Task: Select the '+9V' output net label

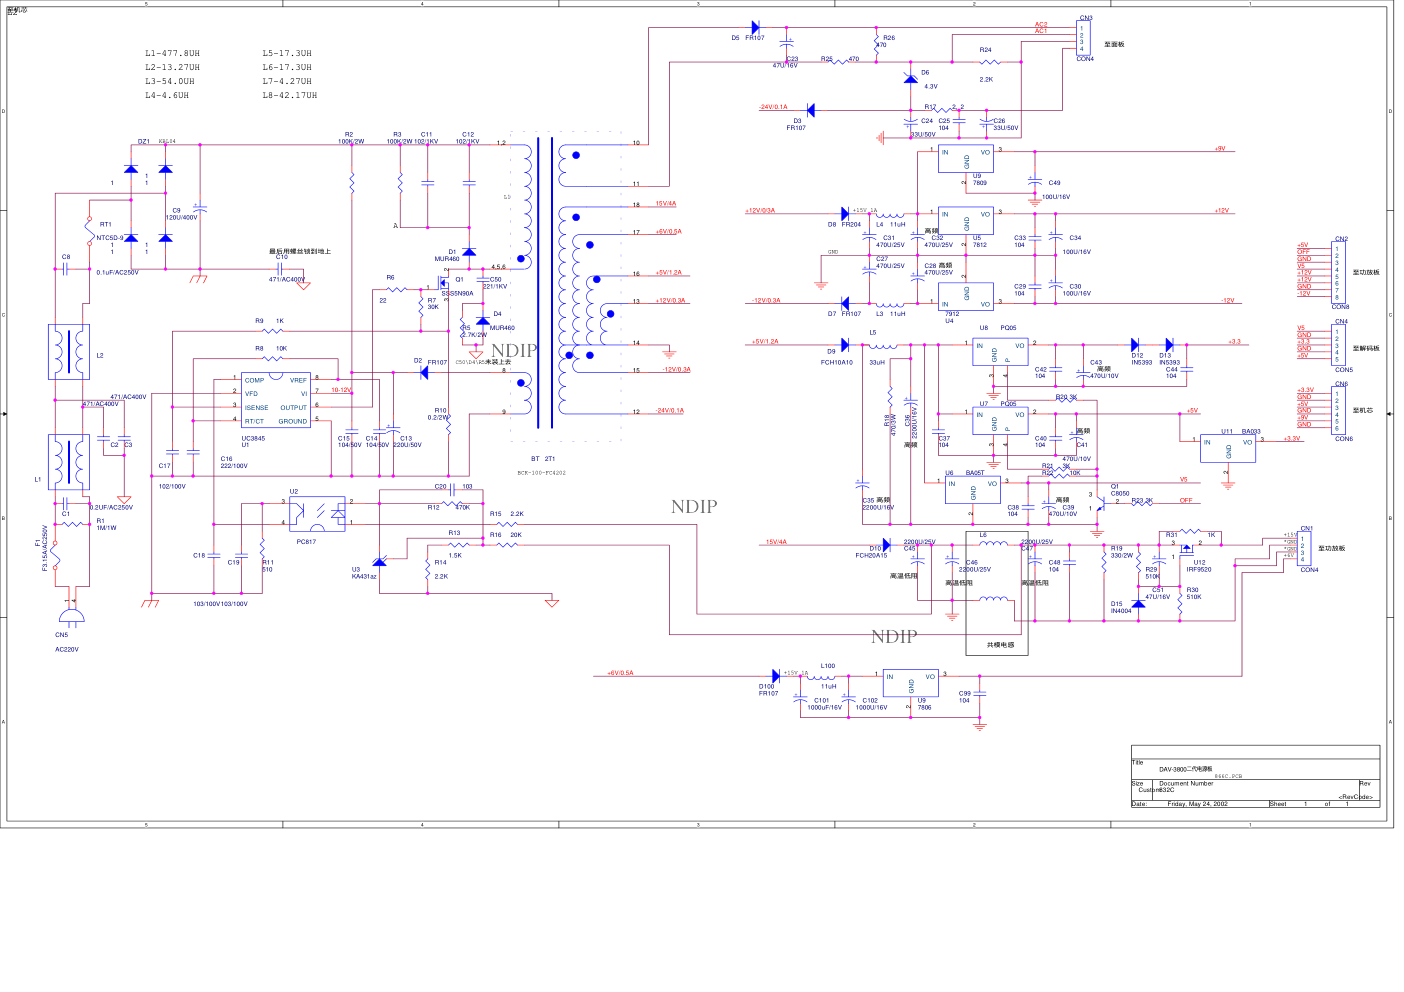Action: pos(1219,148)
